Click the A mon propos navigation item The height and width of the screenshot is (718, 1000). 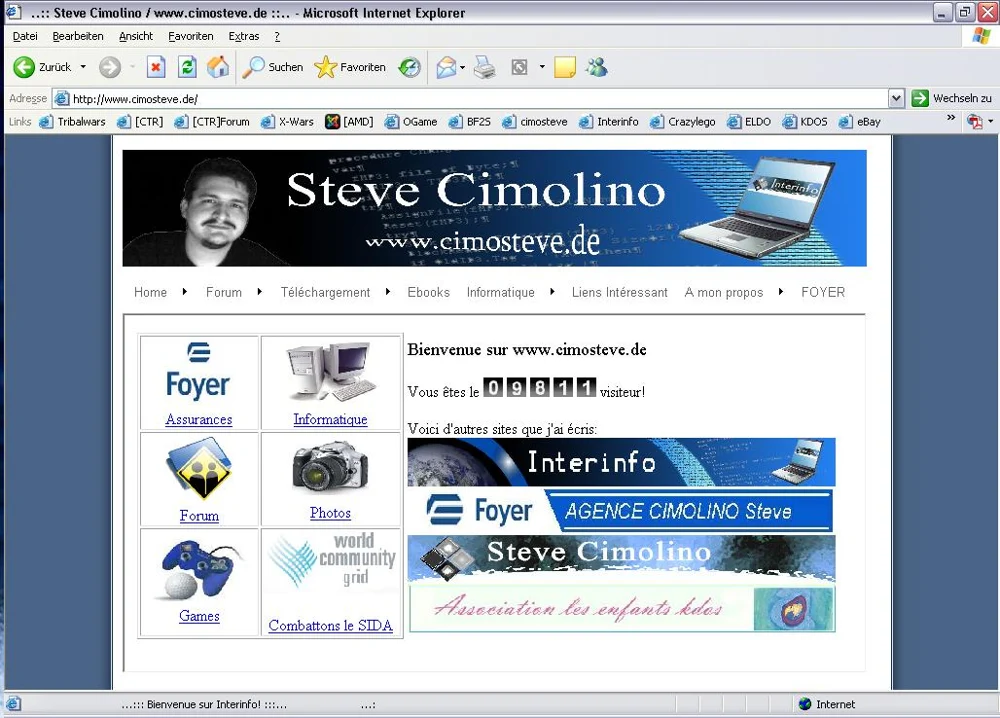[724, 292]
